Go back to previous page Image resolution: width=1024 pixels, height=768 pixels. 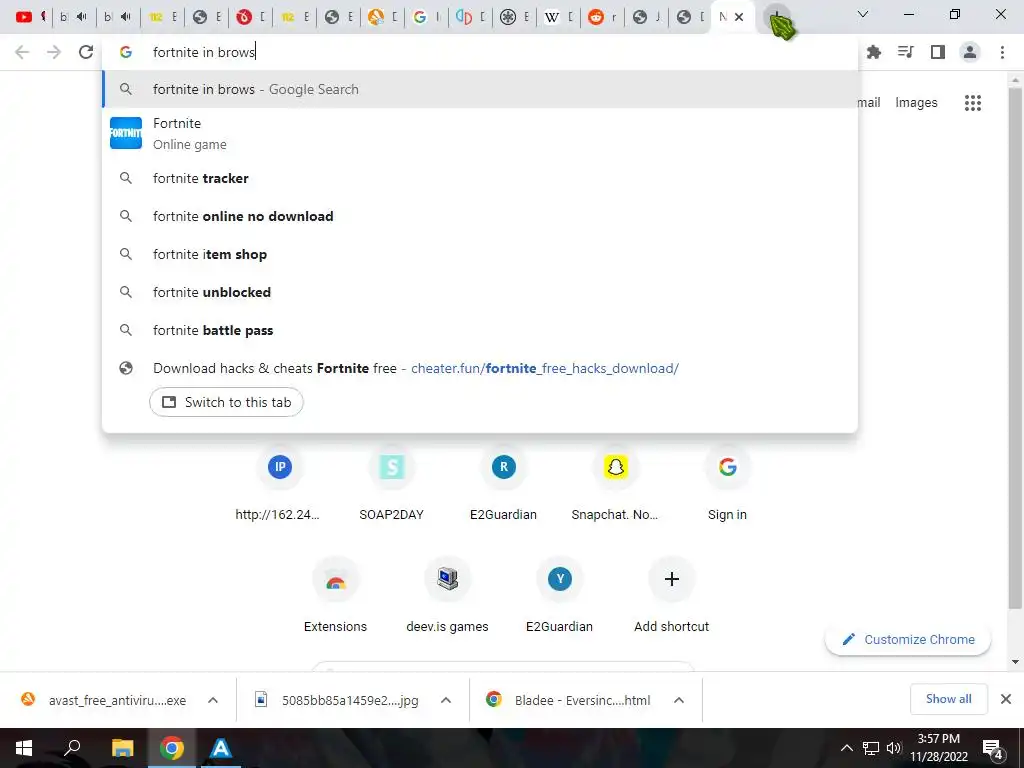pyautogui.click(x=22, y=52)
